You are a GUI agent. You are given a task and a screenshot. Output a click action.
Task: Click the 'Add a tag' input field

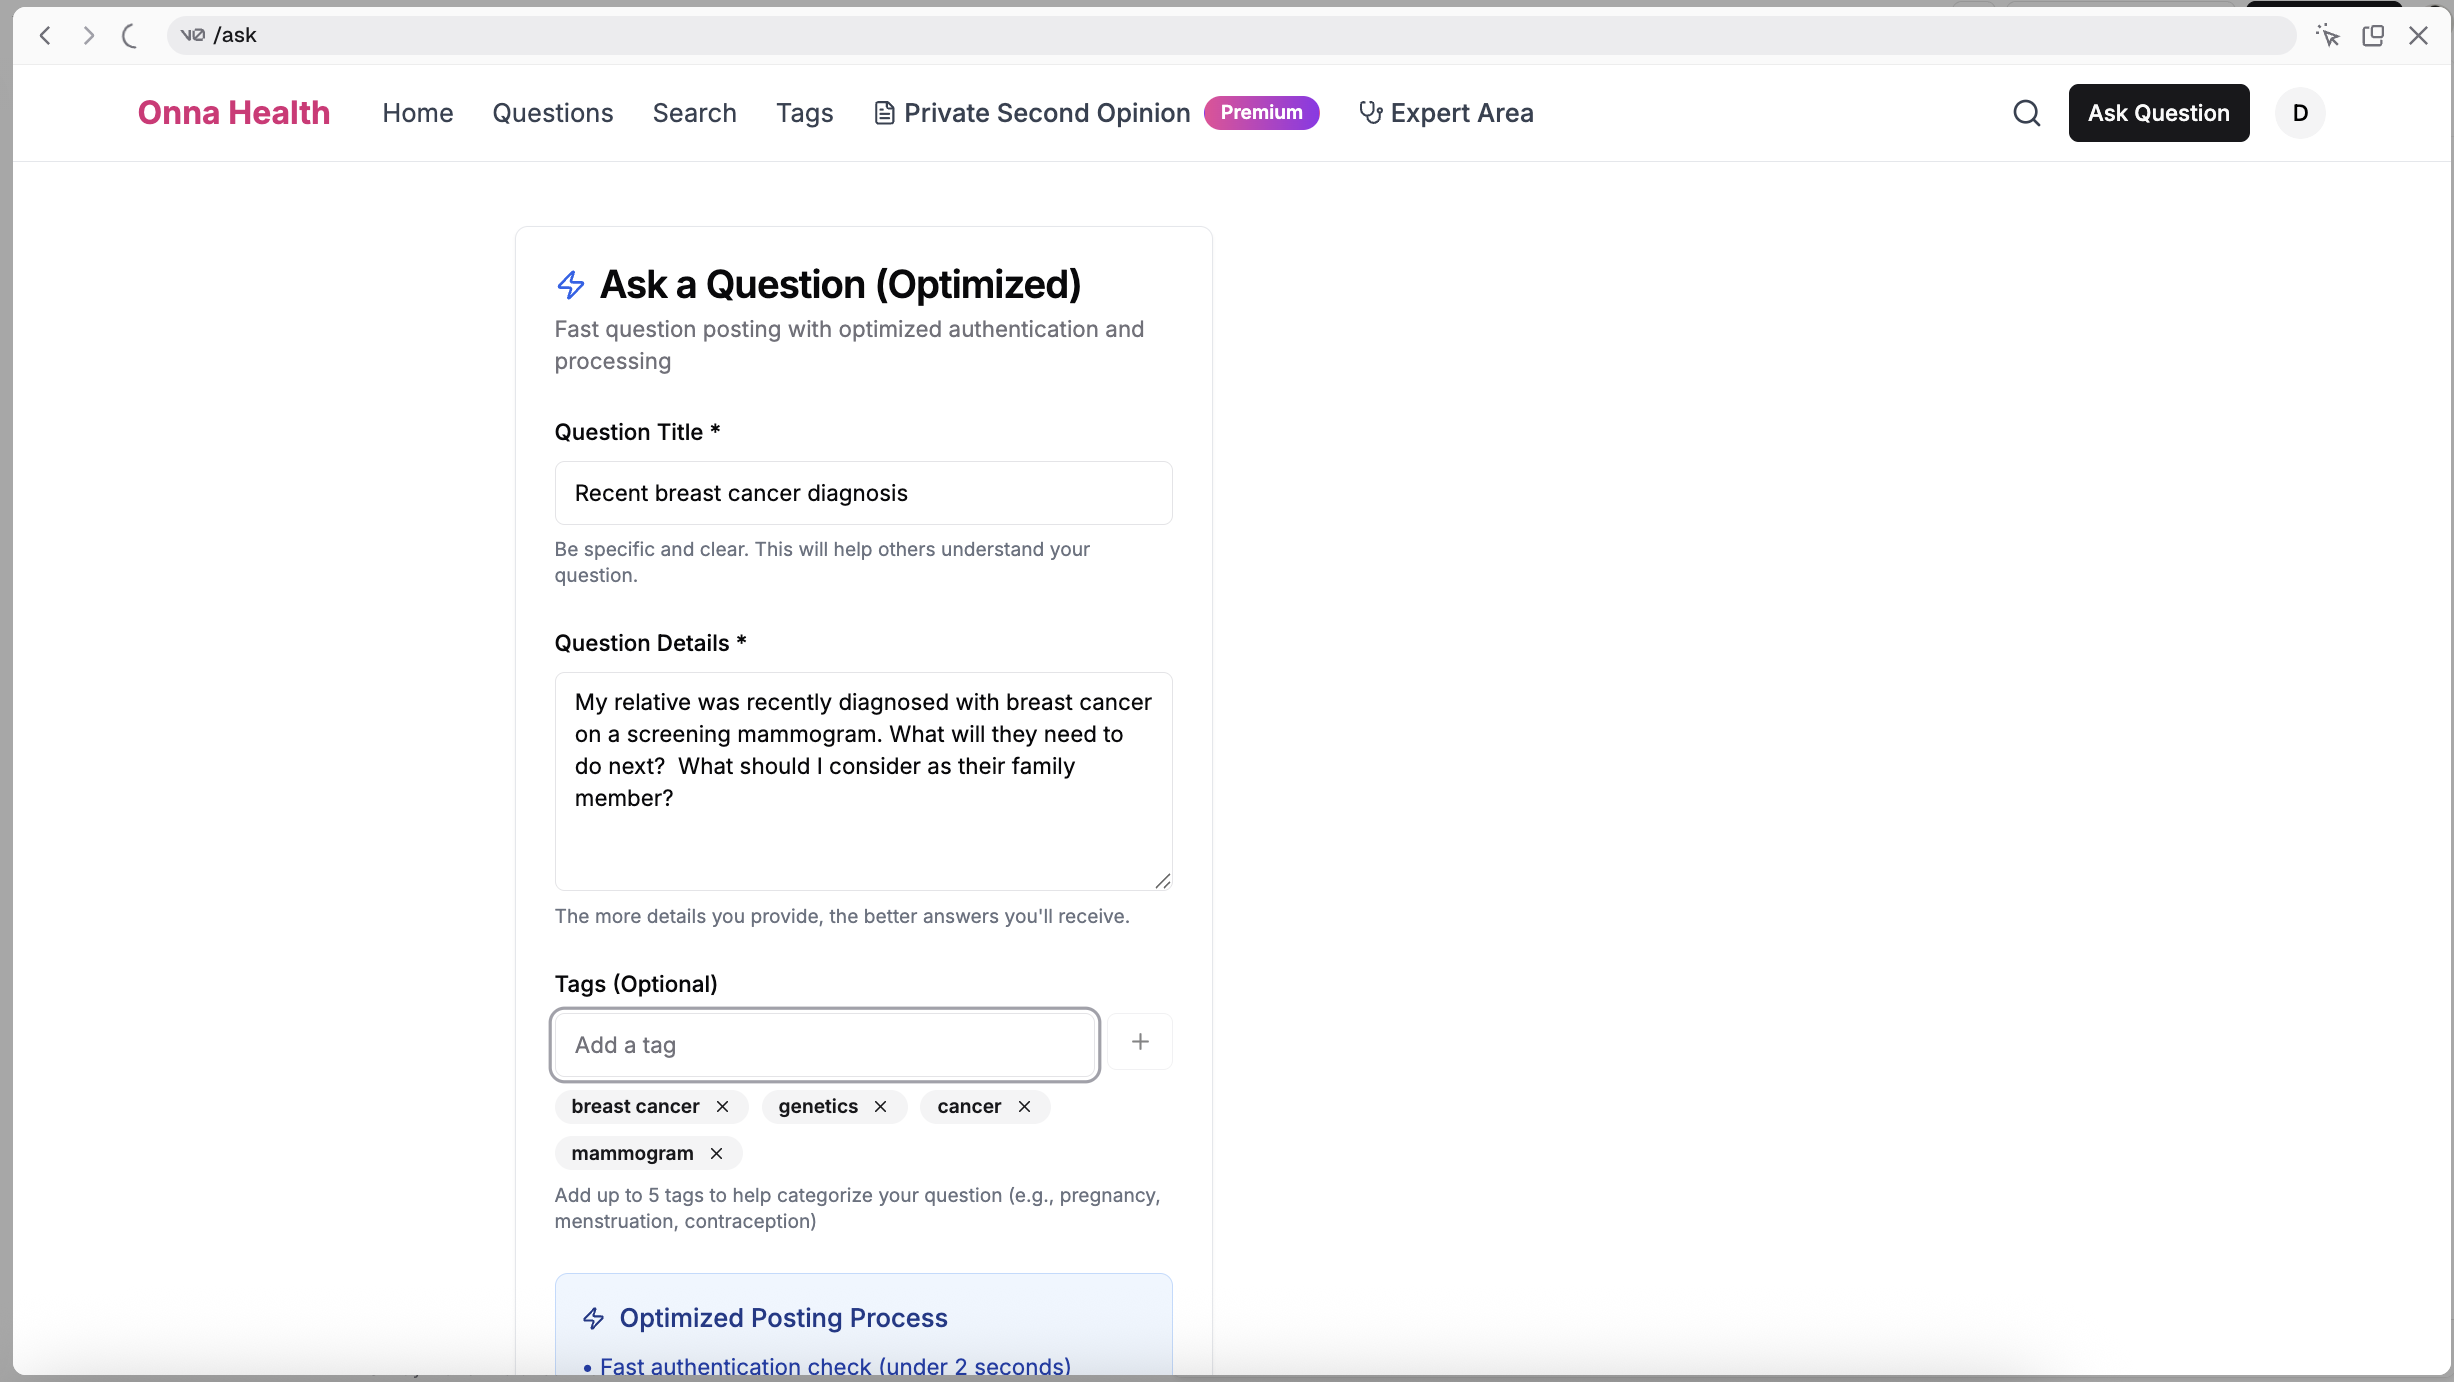824,1045
